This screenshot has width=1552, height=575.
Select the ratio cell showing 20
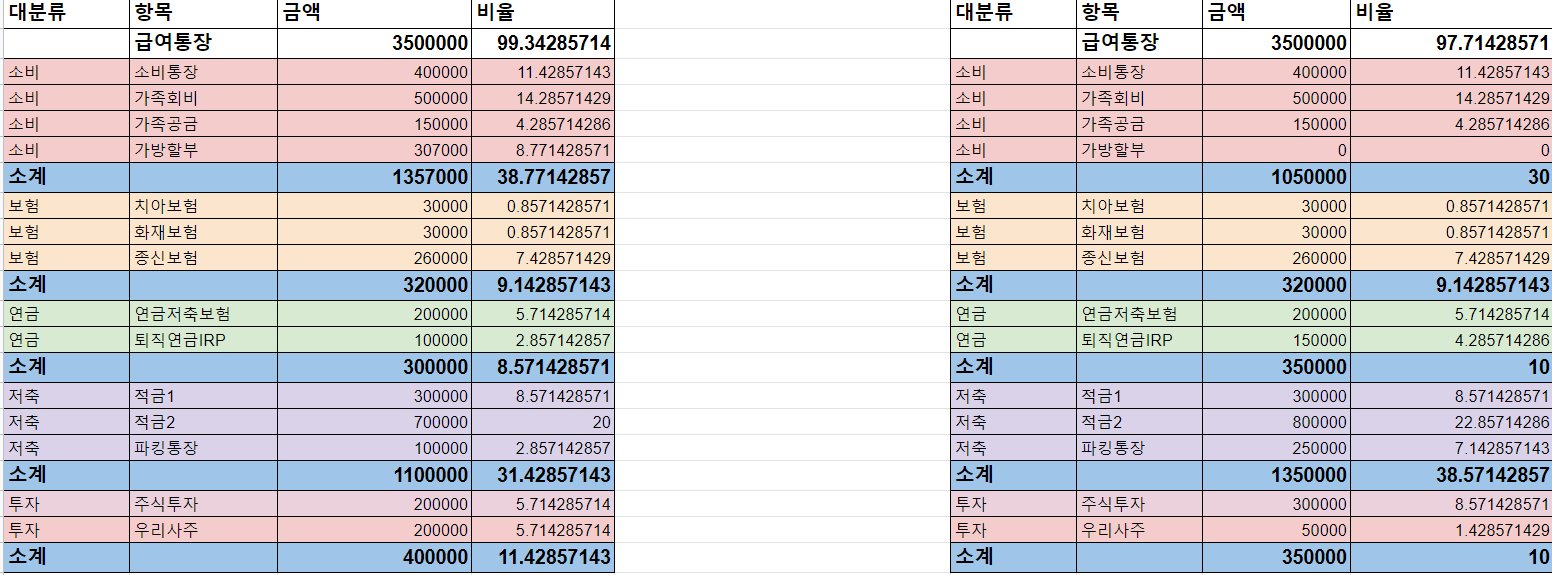542,423
